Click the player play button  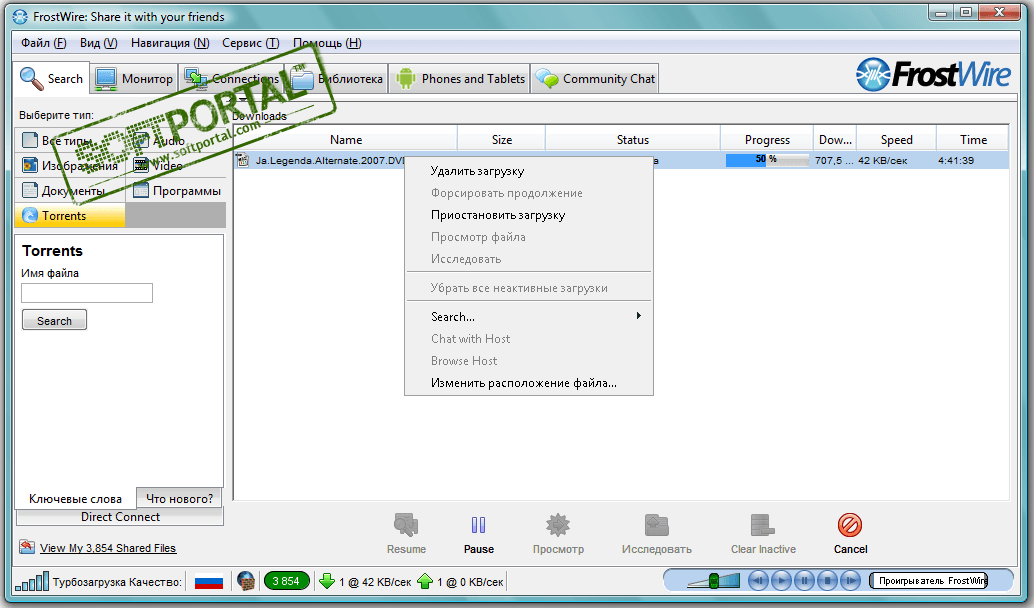click(x=781, y=581)
